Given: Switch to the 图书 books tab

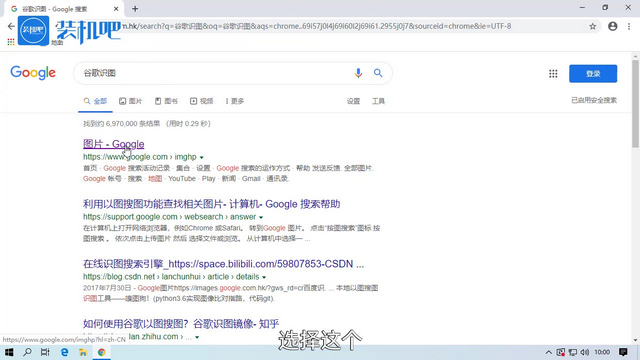Looking at the screenshot, I should [x=166, y=101].
